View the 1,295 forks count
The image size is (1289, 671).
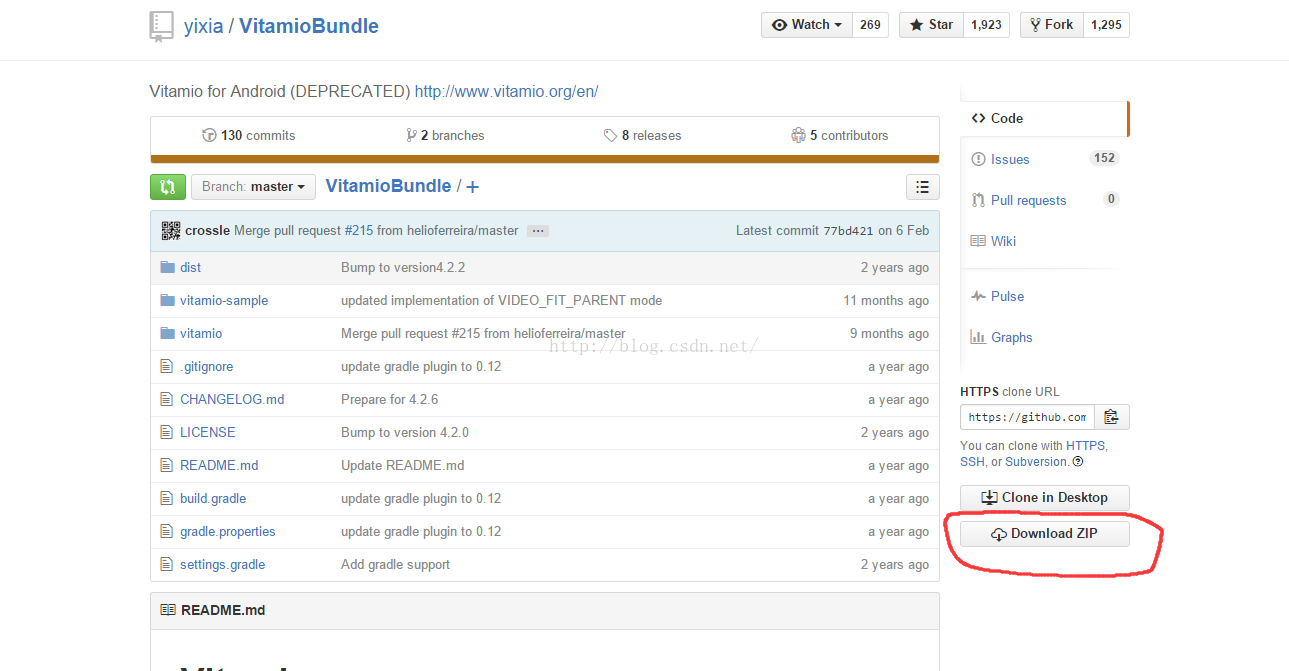1106,25
